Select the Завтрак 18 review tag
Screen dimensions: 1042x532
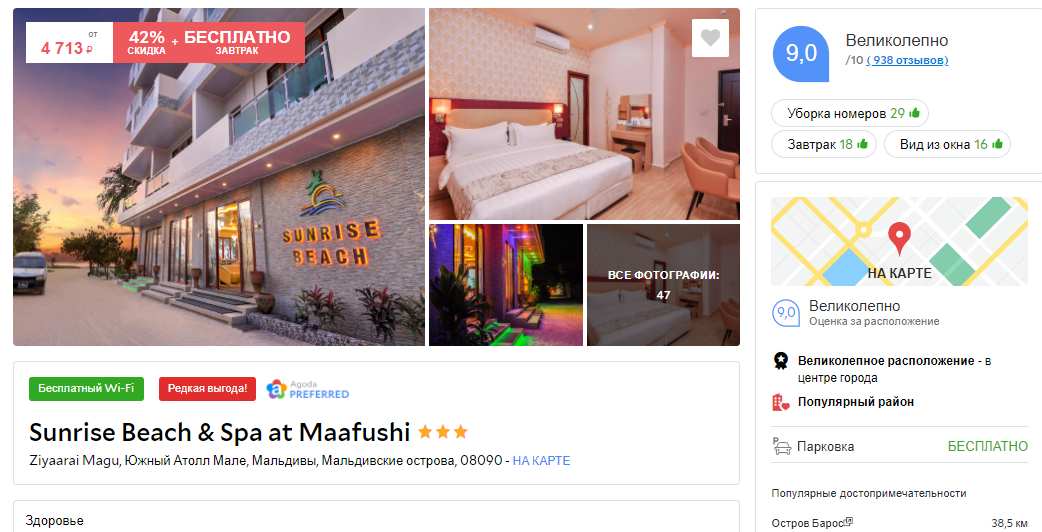tap(824, 144)
